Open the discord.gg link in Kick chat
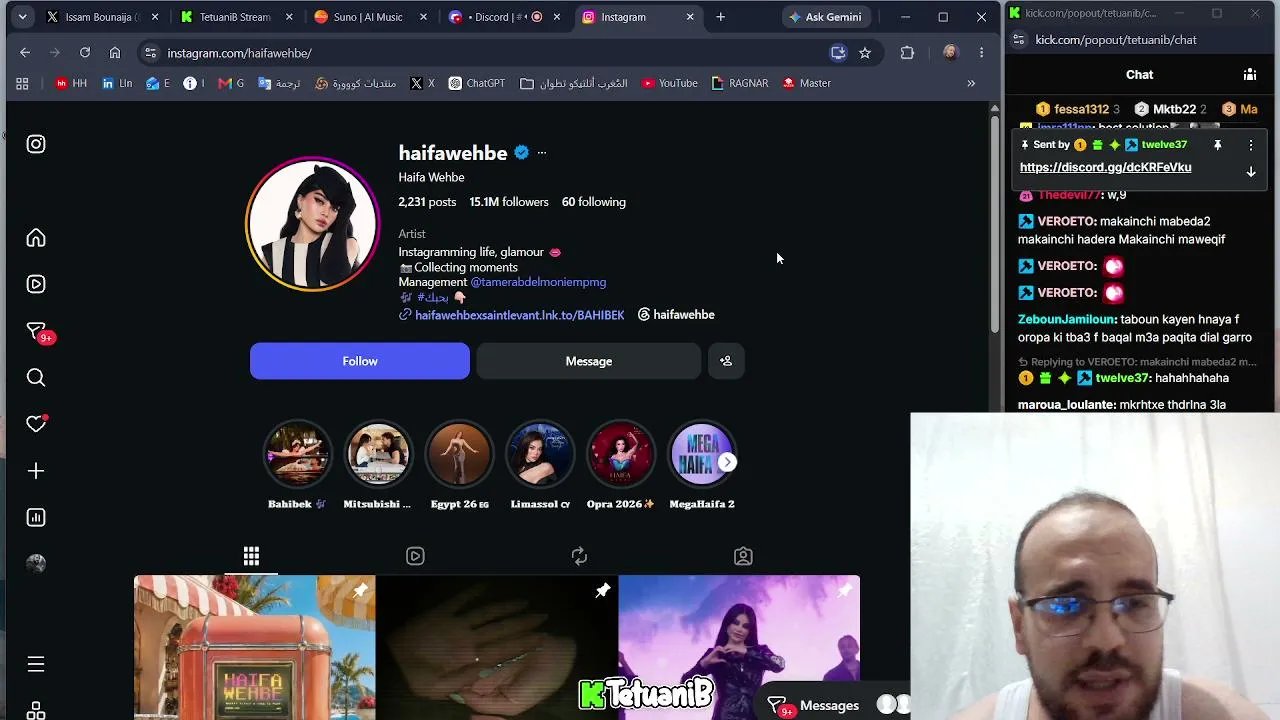Image resolution: width=1280 pixels, height=720 pixels. (x=1105, y=168)
